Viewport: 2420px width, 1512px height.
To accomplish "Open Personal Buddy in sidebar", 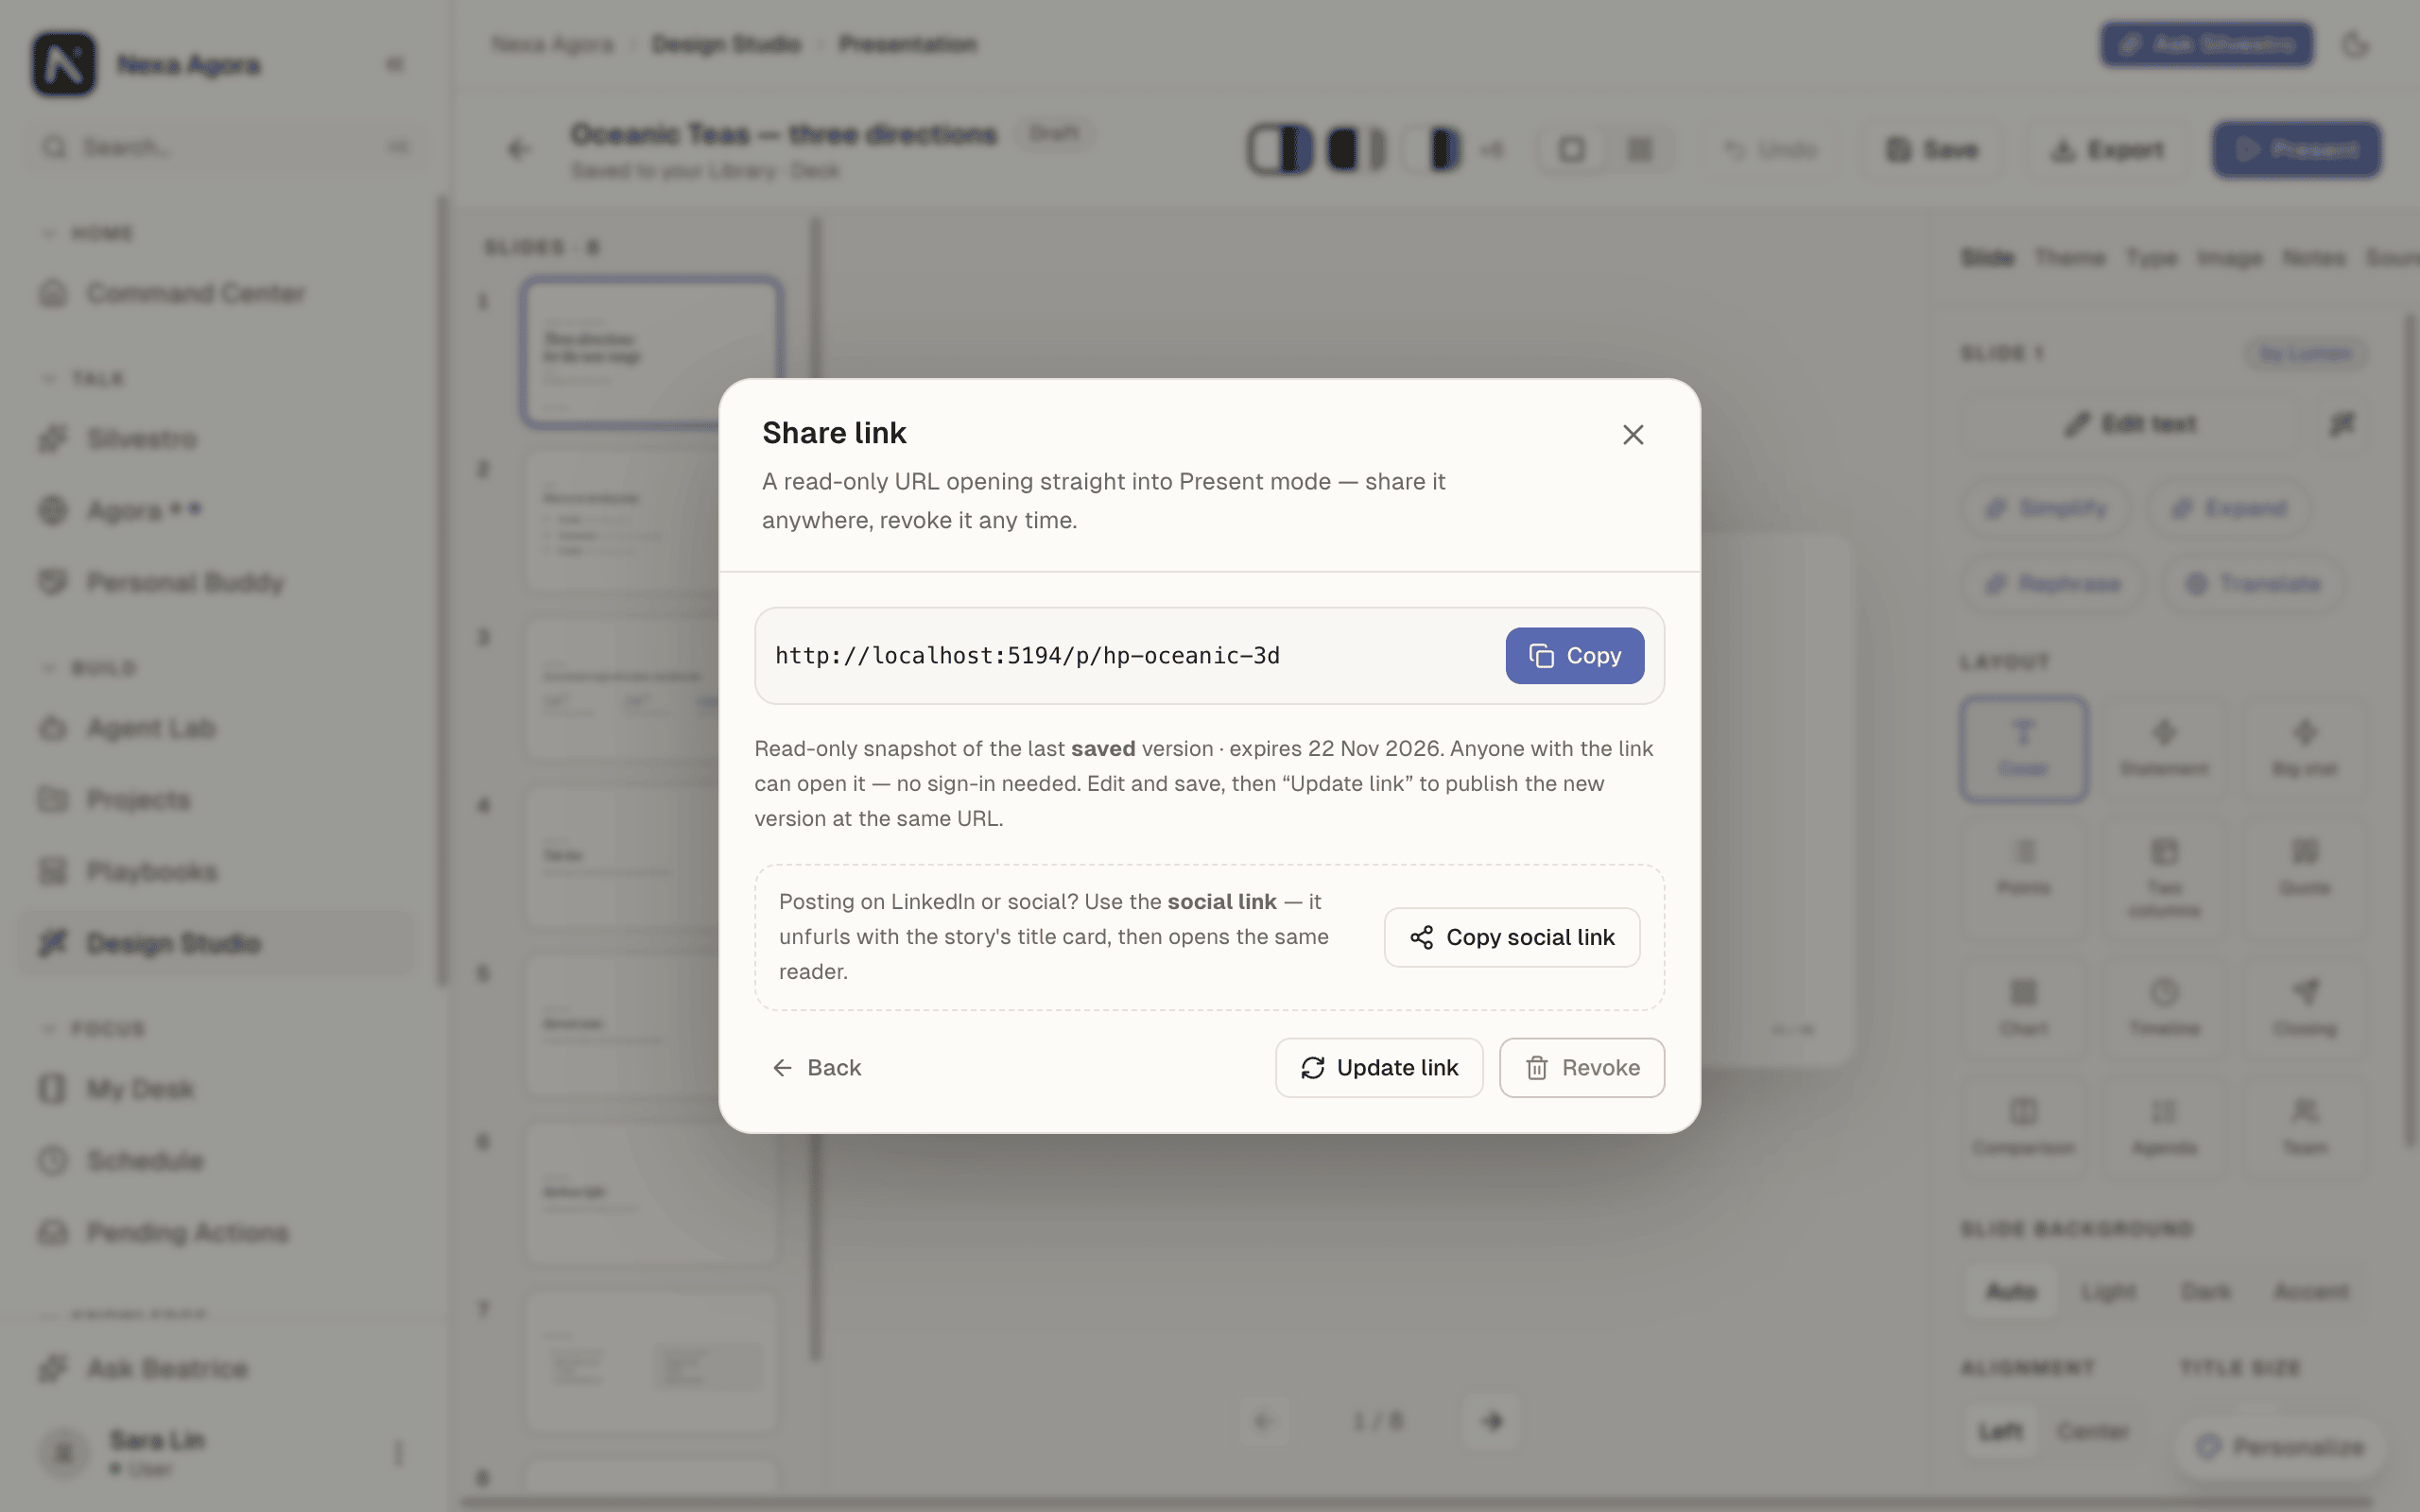I will click(x=216, y=583).
